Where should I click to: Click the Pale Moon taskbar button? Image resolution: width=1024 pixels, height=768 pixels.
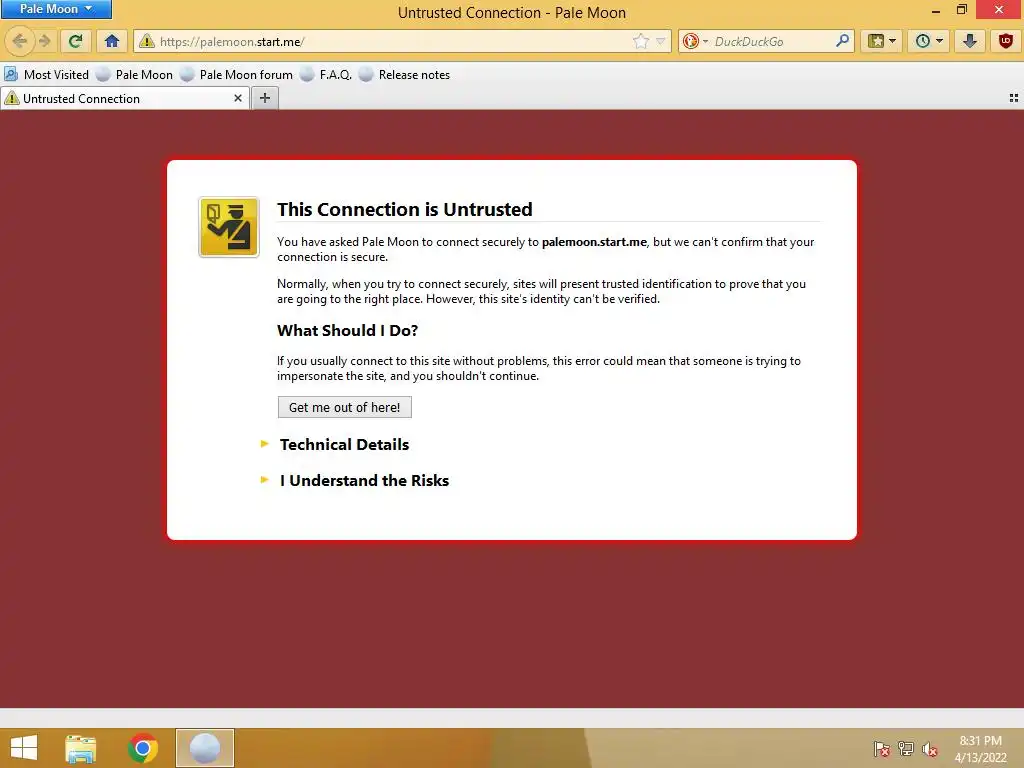(204, 748)
